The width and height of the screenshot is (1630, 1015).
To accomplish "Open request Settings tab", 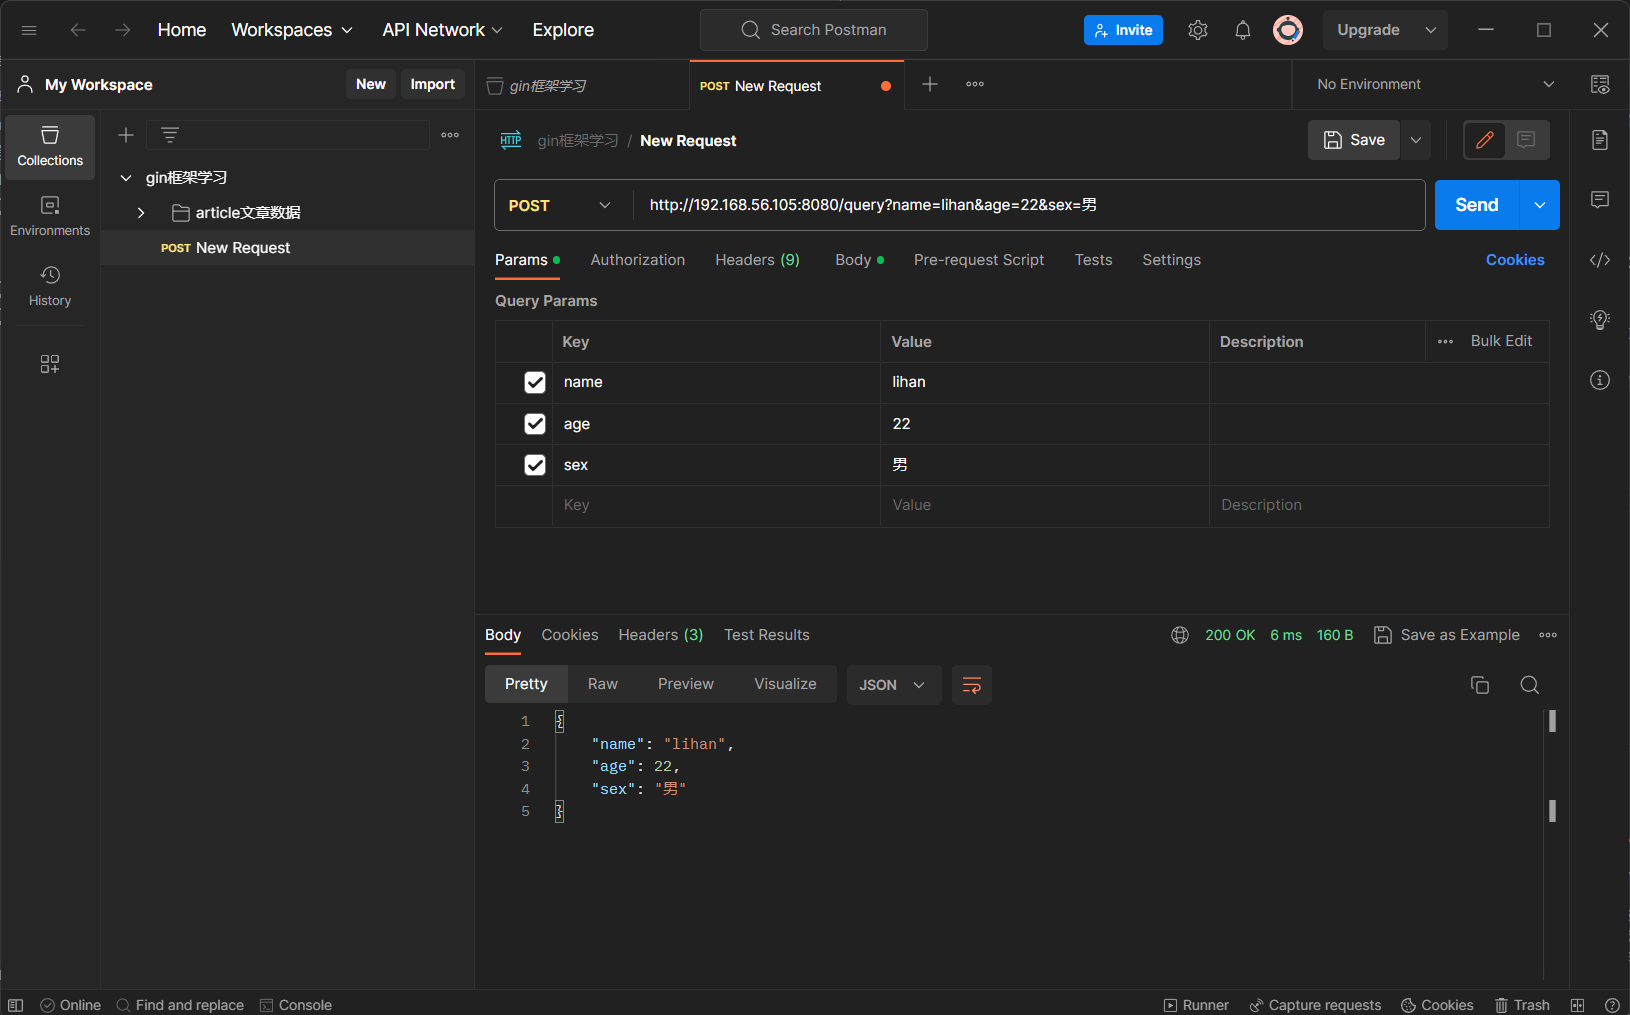I will click(1172, 260).
